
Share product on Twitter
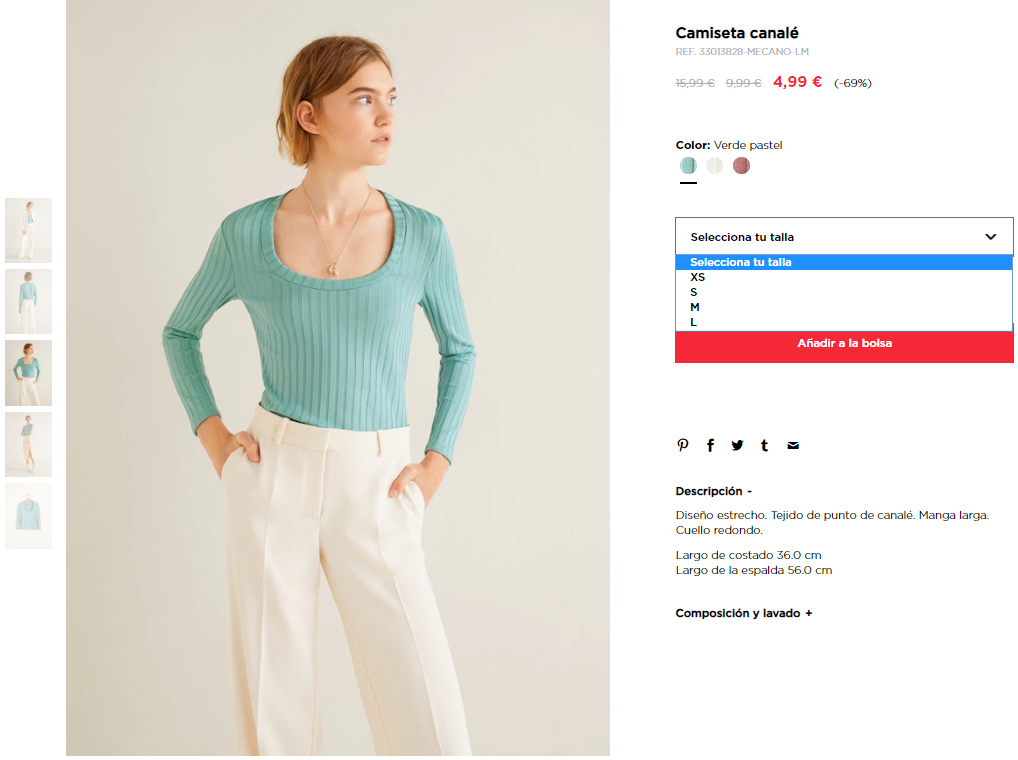point(737,445)
